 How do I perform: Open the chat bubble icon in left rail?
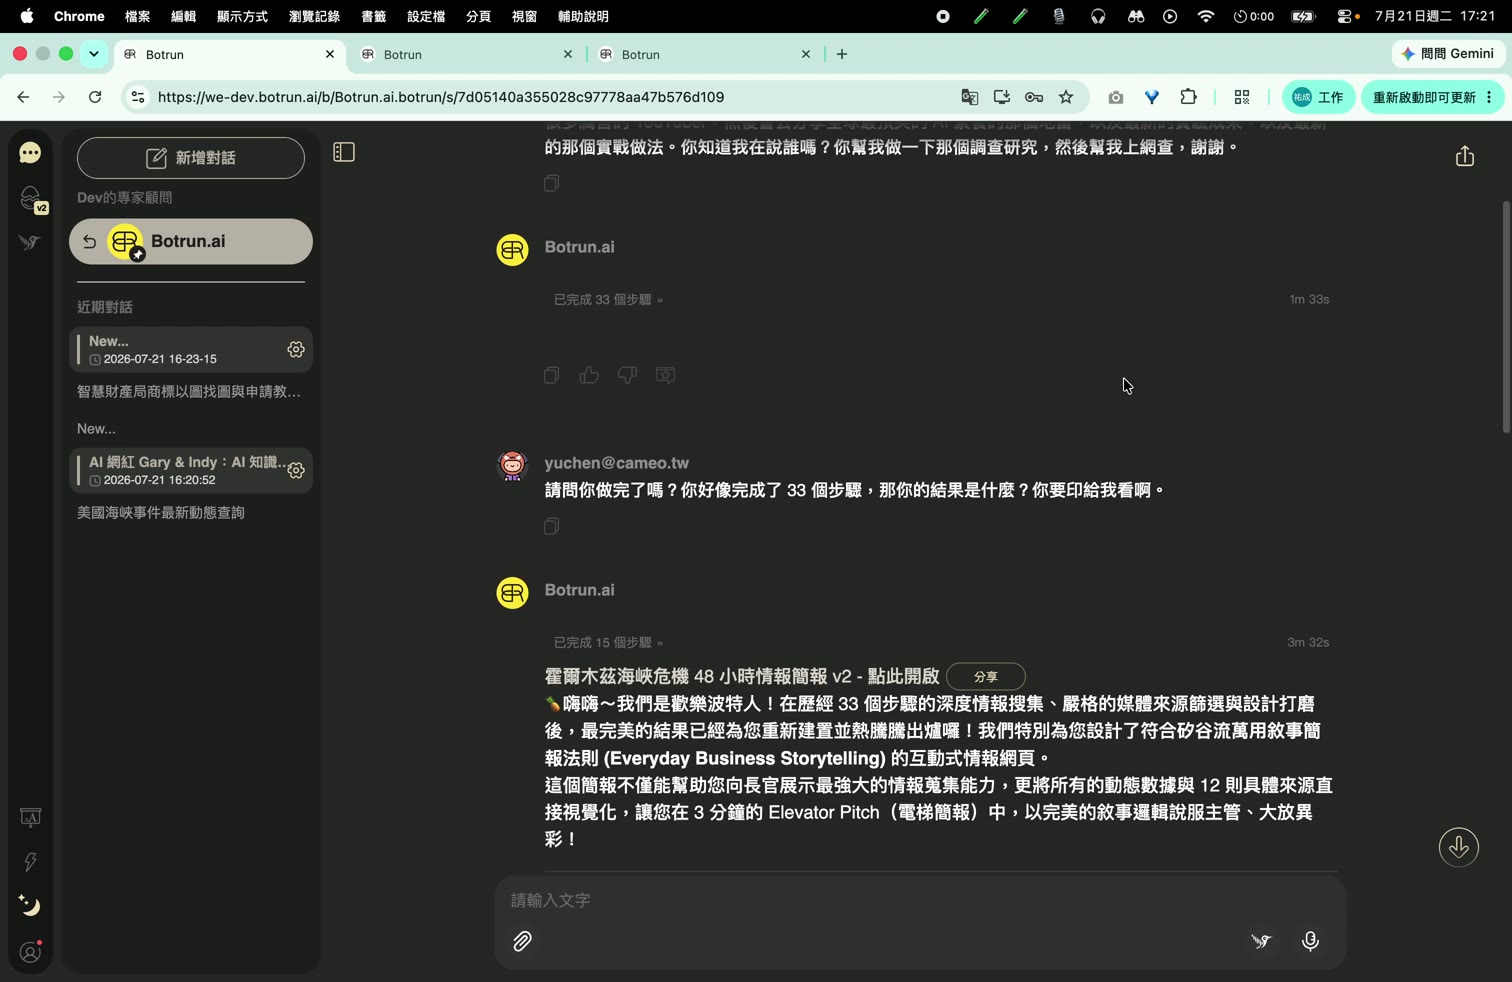tap(30, 152)
